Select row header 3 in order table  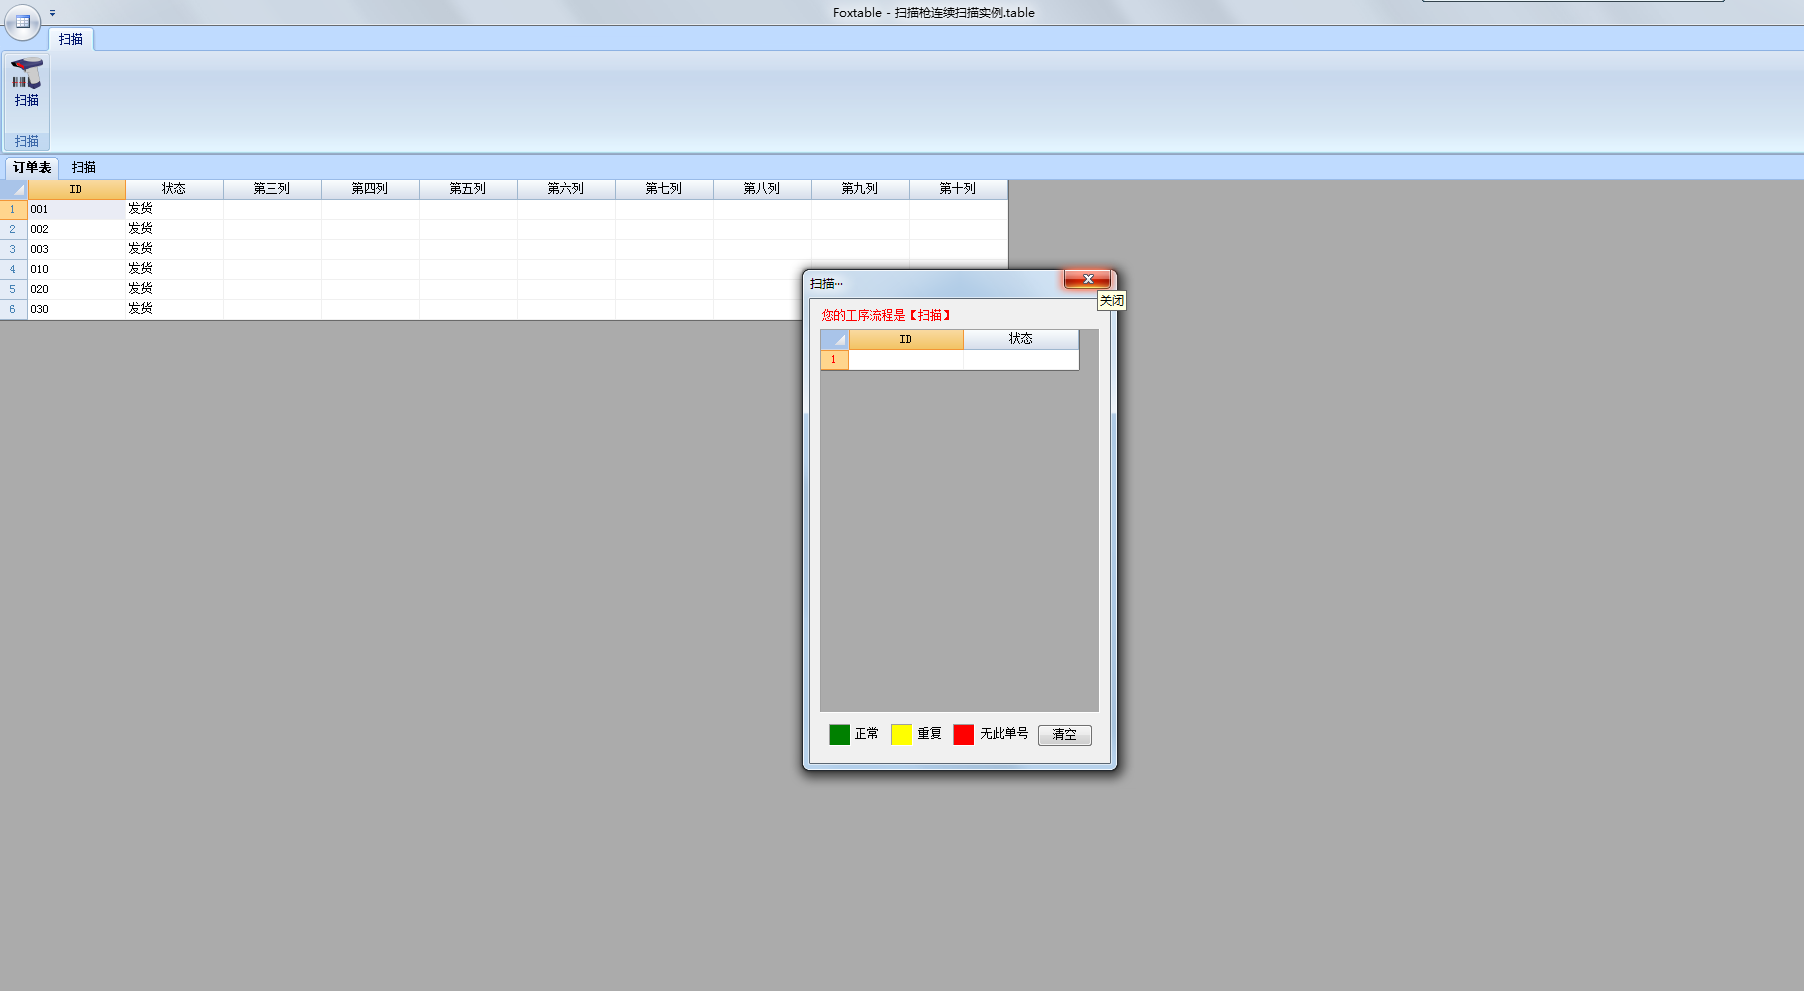(13, 249)
